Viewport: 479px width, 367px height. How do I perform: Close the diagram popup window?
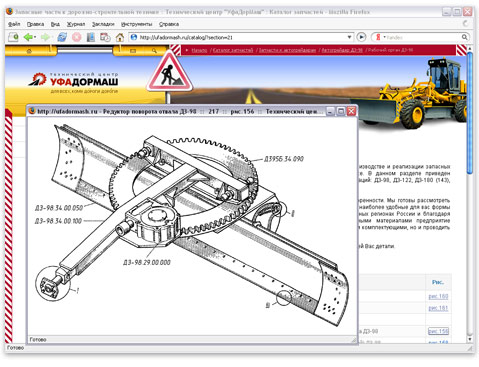coord(351,111)
